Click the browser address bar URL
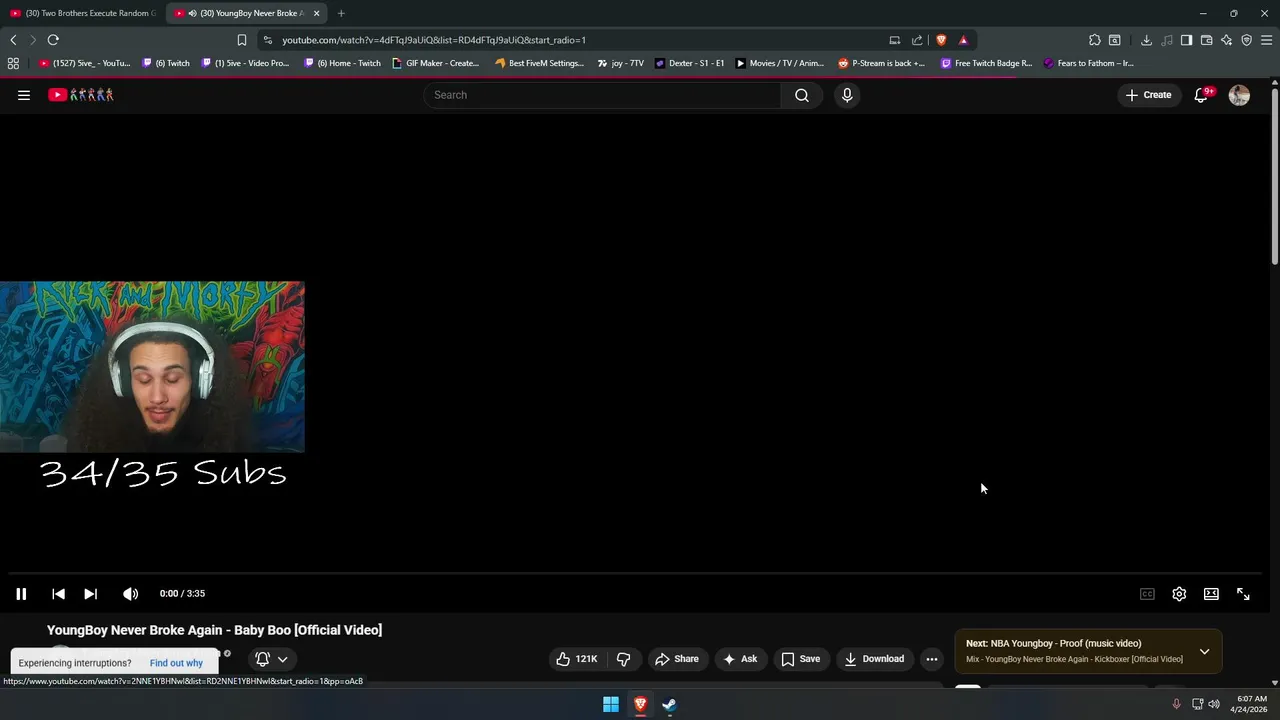The width and height of the screenshot is (1280, 720). click(x=433, y=40)
